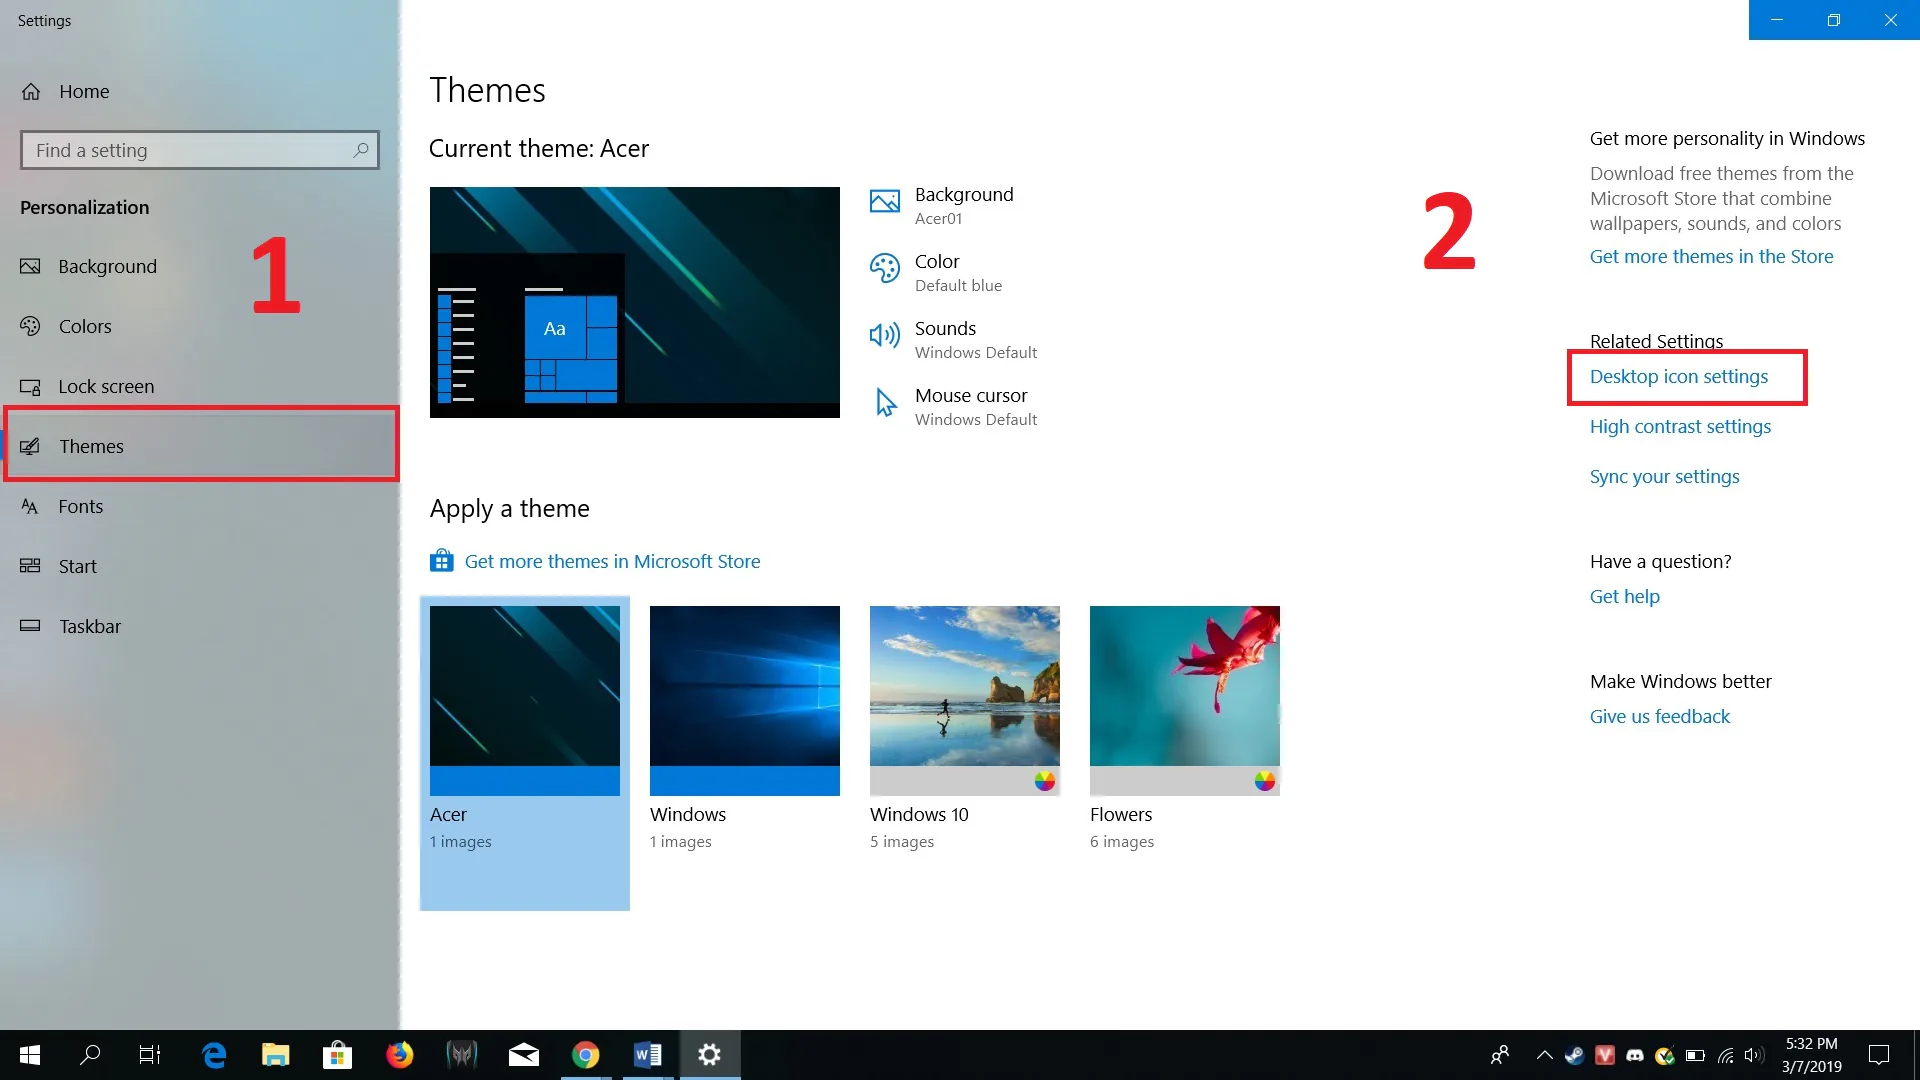Image resolution: width=1920 pixels, height=1080 pixels.
Task: Click Get more themes in the Store link
Action: tap(1711, 256)
